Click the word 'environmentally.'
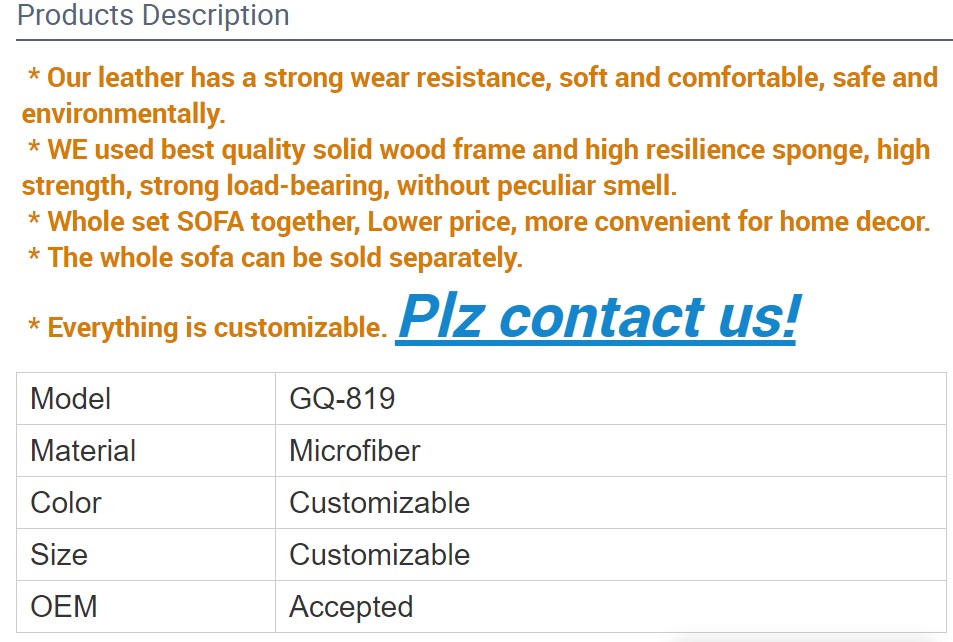953x642 pixels. (x=123, y=114)
